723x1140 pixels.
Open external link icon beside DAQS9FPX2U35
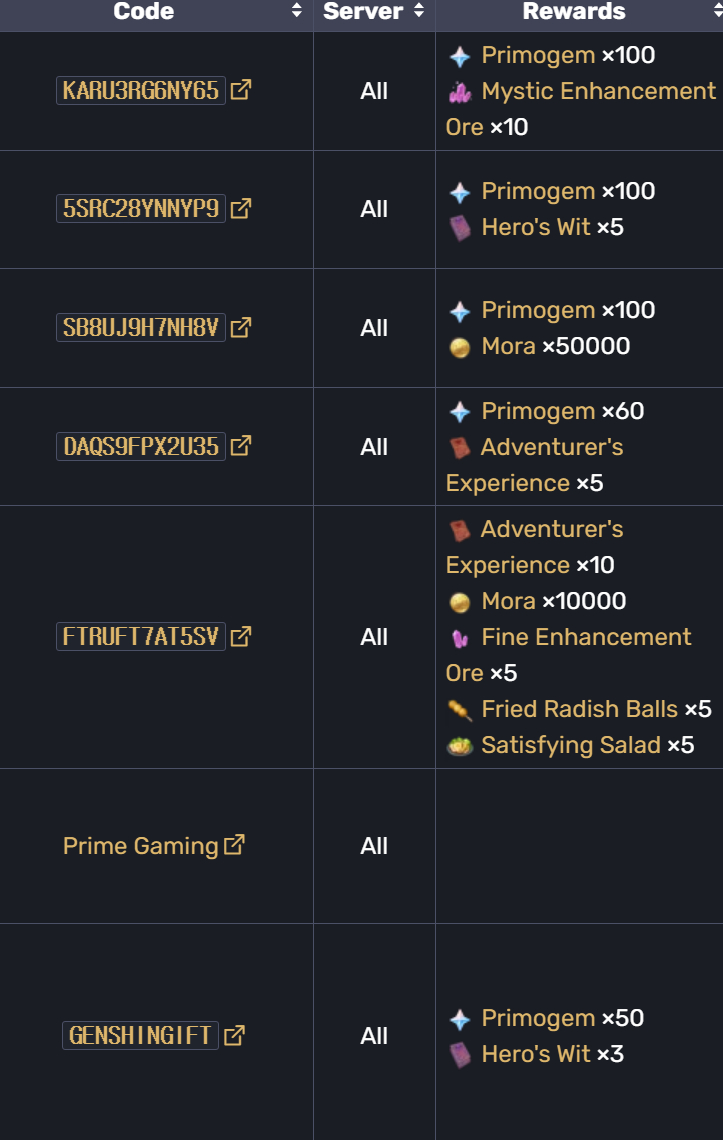pyautogui.click(x=241, y=446)
